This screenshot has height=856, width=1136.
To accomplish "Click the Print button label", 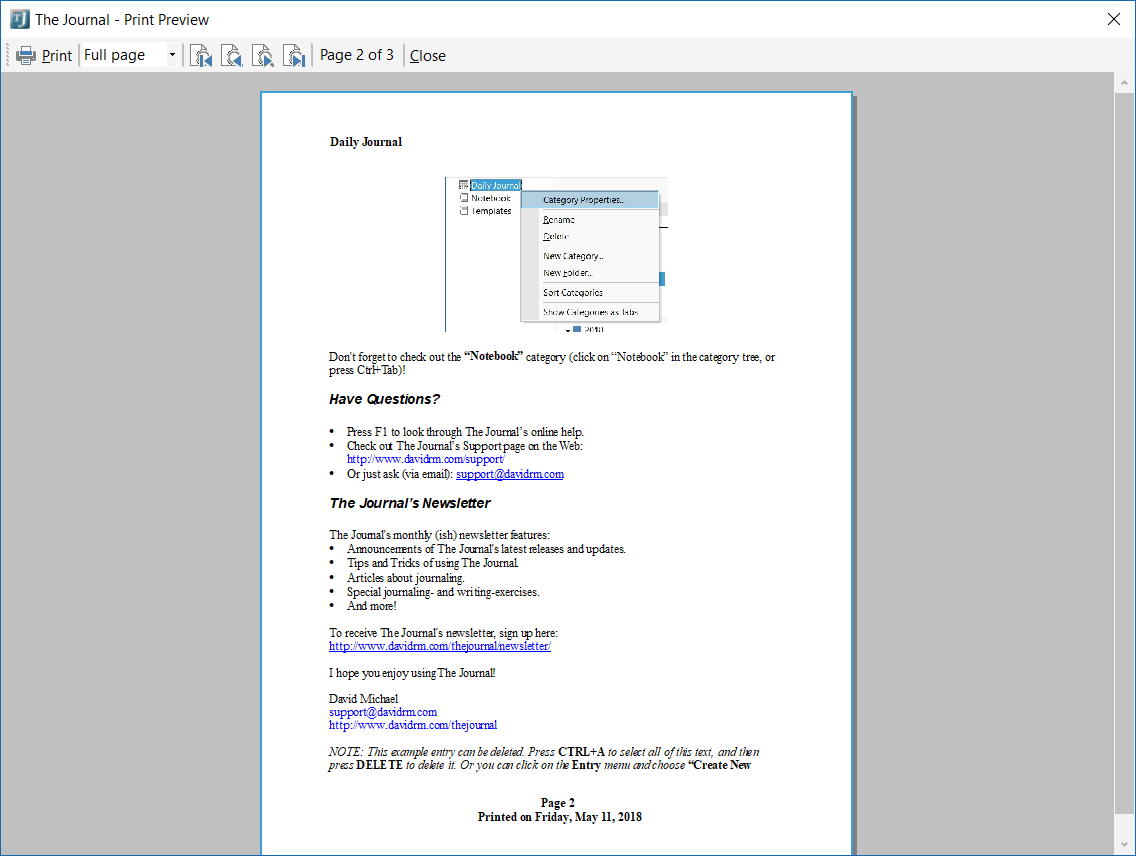I will point(57,56).
